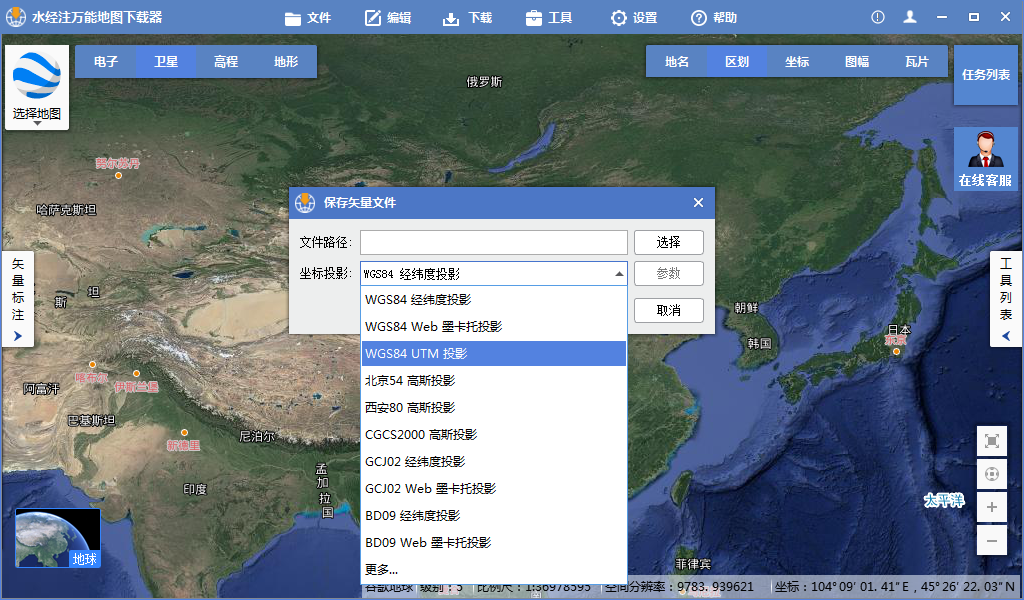The height and width of the screenshot is (600, 1024).
Task: Open the 任务列表 task list panel
Action: [985, 73]
